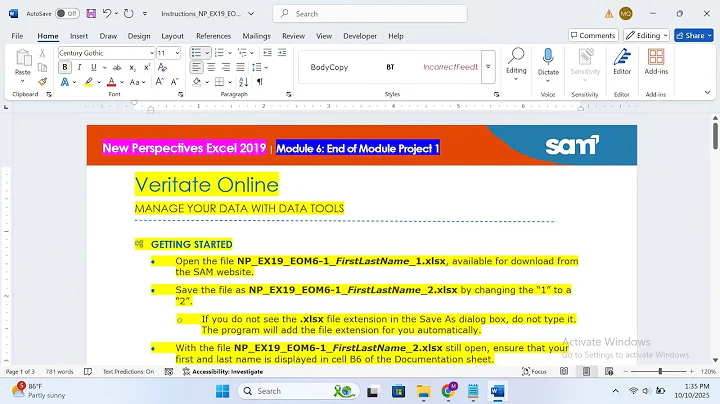Toggle Underline formatting
The width and height of the screenshot is (720, 404).
[x=94, y=67]
